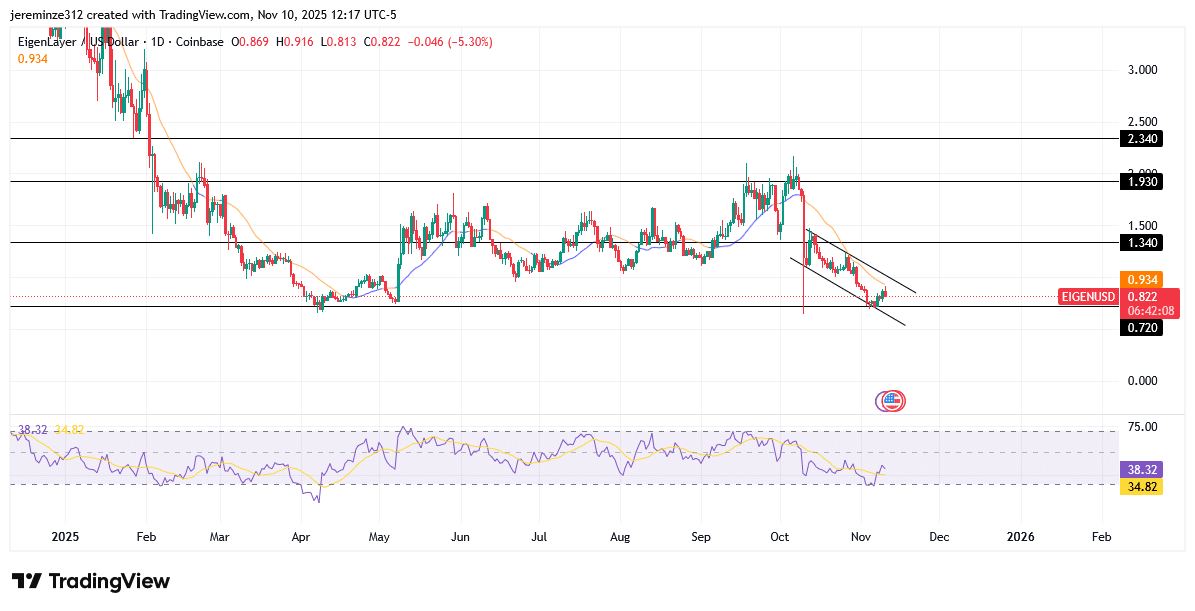Image resolution: width=1195 pixels, height=611 pixels.
Task: Click the Nov label on the time axis
Action: pyautogui.click(x=860, y=537)
